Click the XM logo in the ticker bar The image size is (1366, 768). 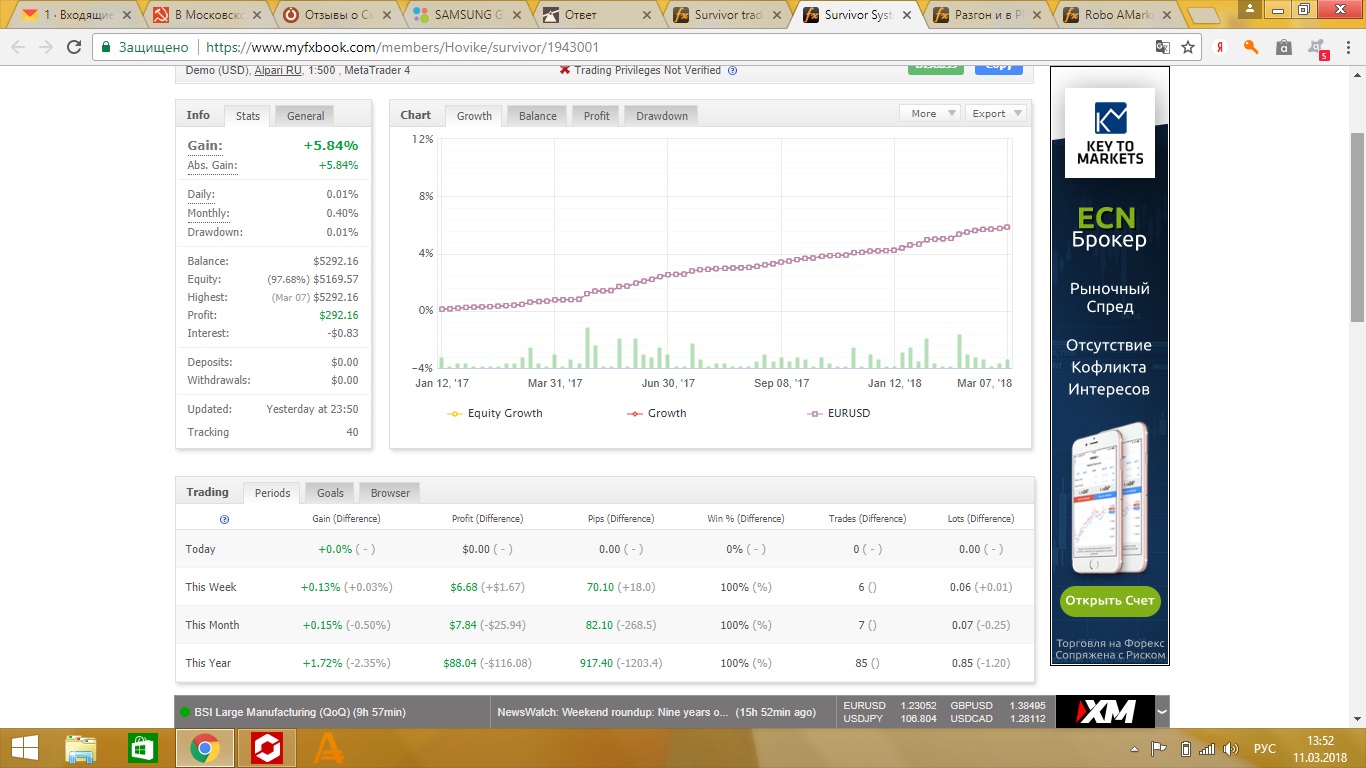pyautogui.click(x=1105, y=712)
